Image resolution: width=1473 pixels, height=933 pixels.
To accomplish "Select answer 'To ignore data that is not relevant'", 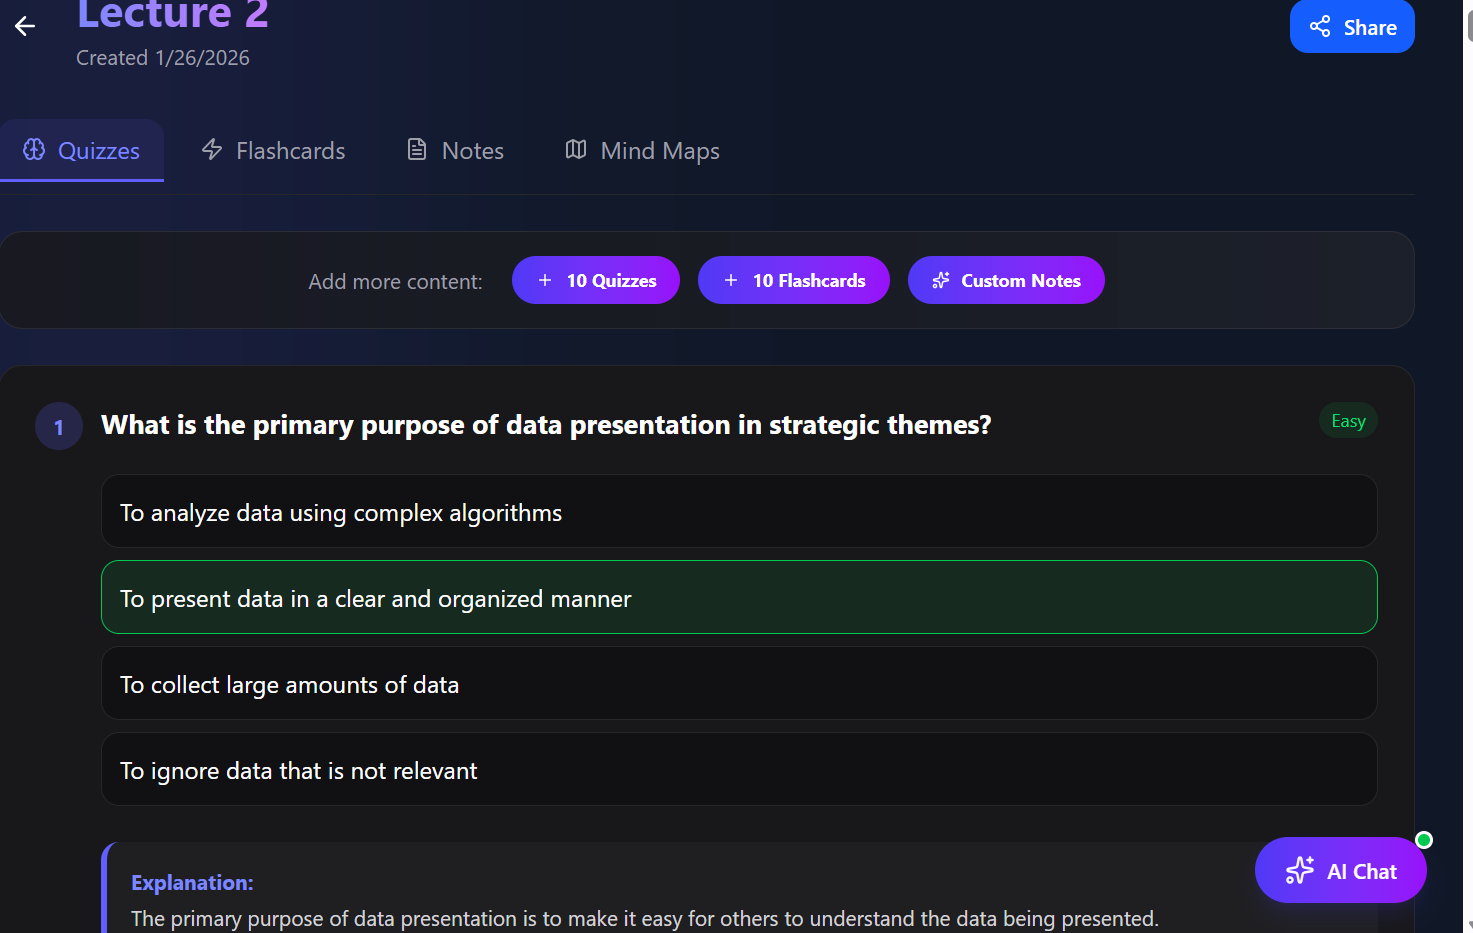I will point(739,769).
